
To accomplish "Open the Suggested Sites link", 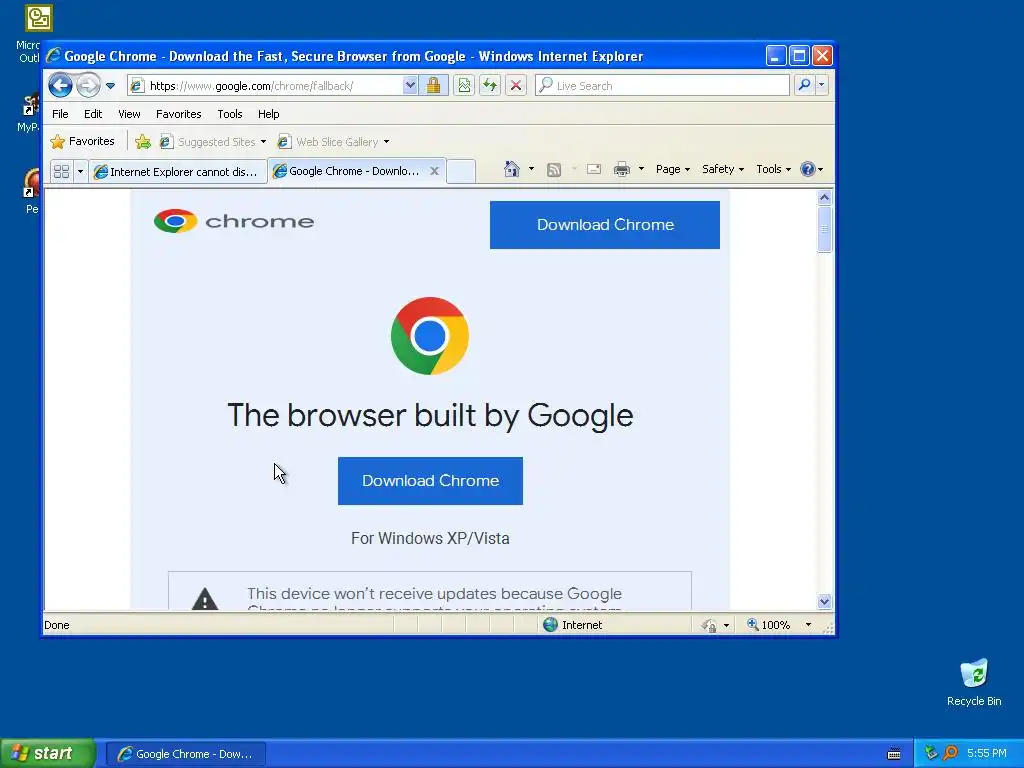I will pyautogui.click(x=208, y=142).
